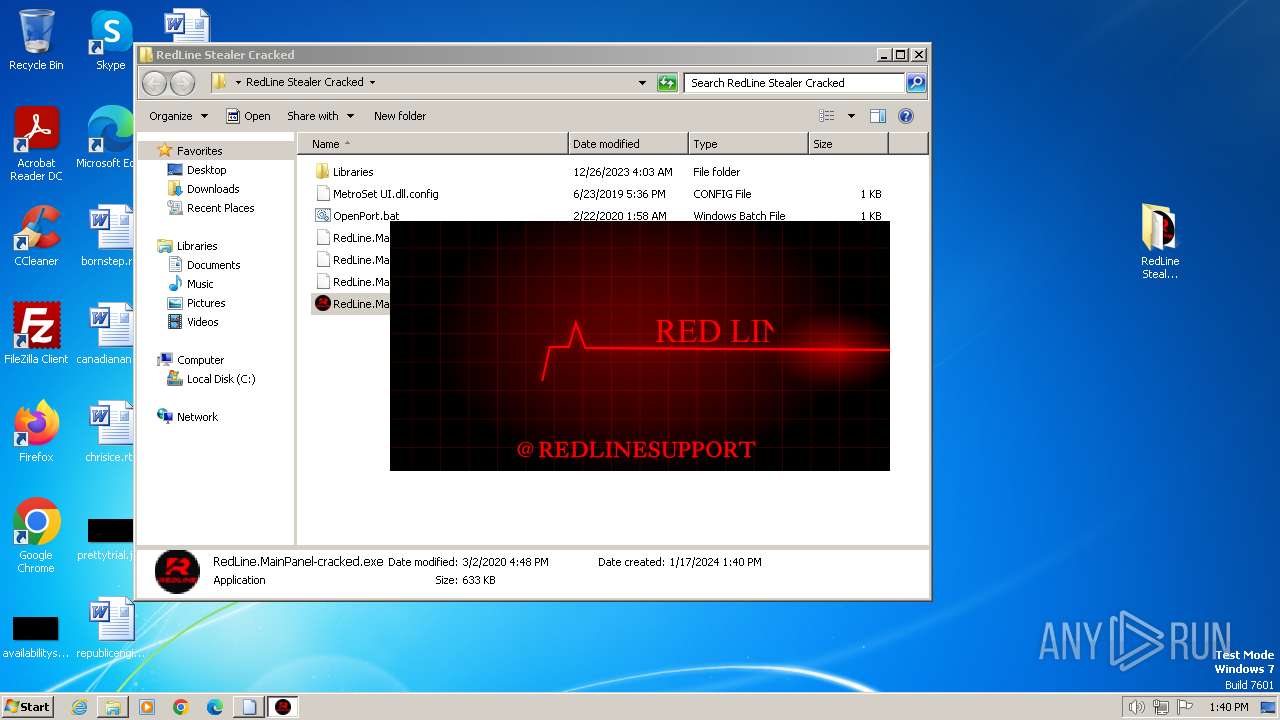This screenshot has height=720, width=1280.
Task: Open Music library in the navigation pane
Action: pyautogui.click(x=200, y=284)
